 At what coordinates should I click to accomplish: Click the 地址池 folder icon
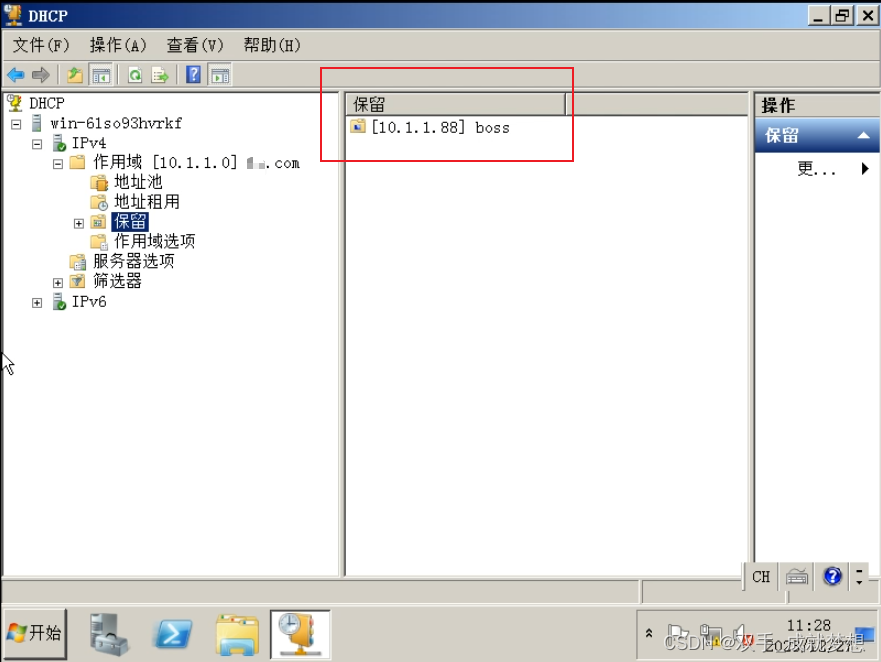99,182
